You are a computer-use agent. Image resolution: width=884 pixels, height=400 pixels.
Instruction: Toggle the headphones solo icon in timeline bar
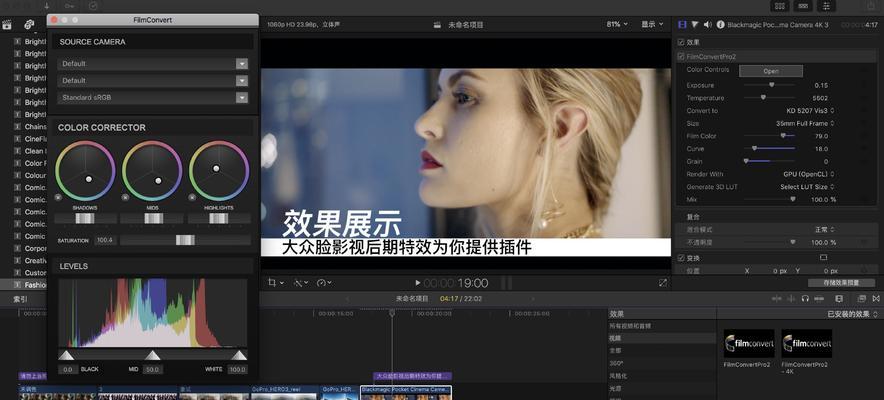[805, 299]
